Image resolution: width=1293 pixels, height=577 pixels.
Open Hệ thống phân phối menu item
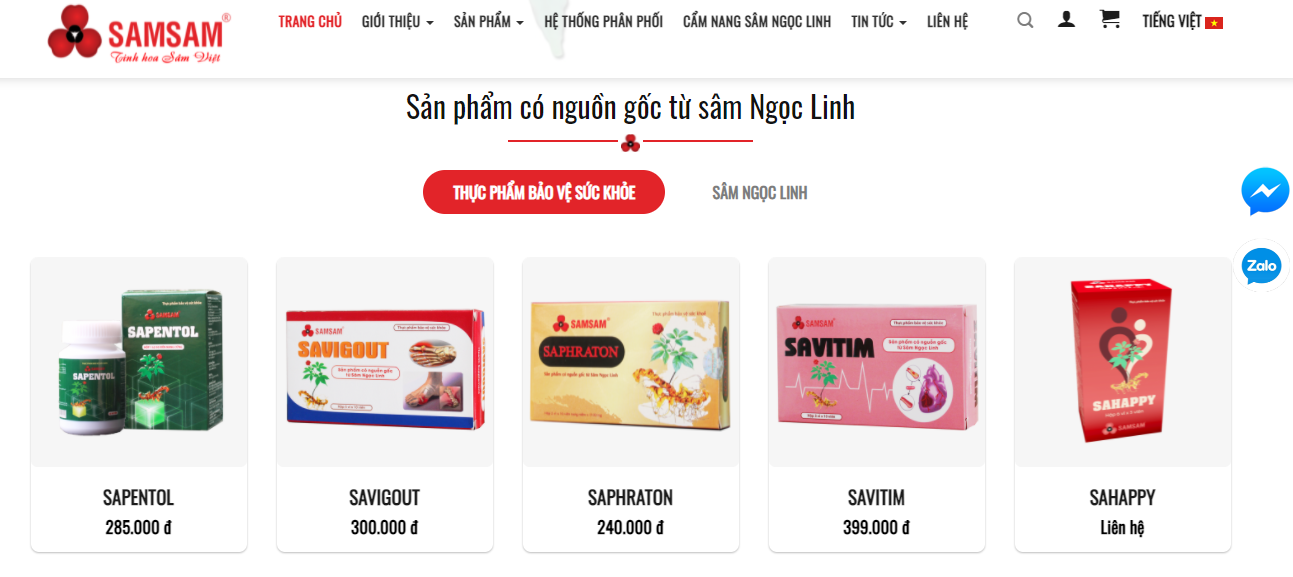[x=603, y=22]
